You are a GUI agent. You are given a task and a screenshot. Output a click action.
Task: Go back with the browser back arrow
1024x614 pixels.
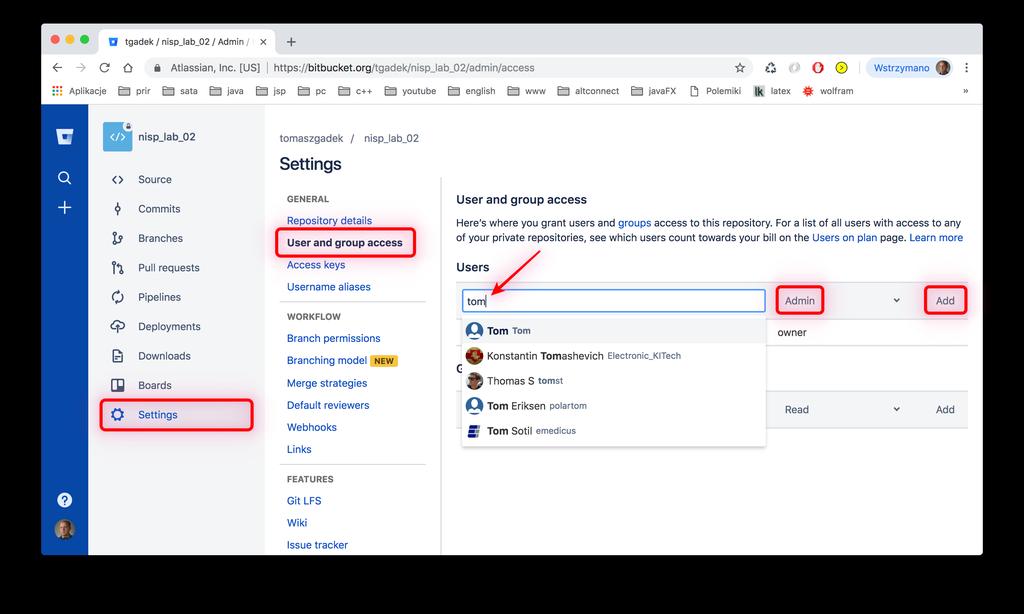click(x=57, y=67)
